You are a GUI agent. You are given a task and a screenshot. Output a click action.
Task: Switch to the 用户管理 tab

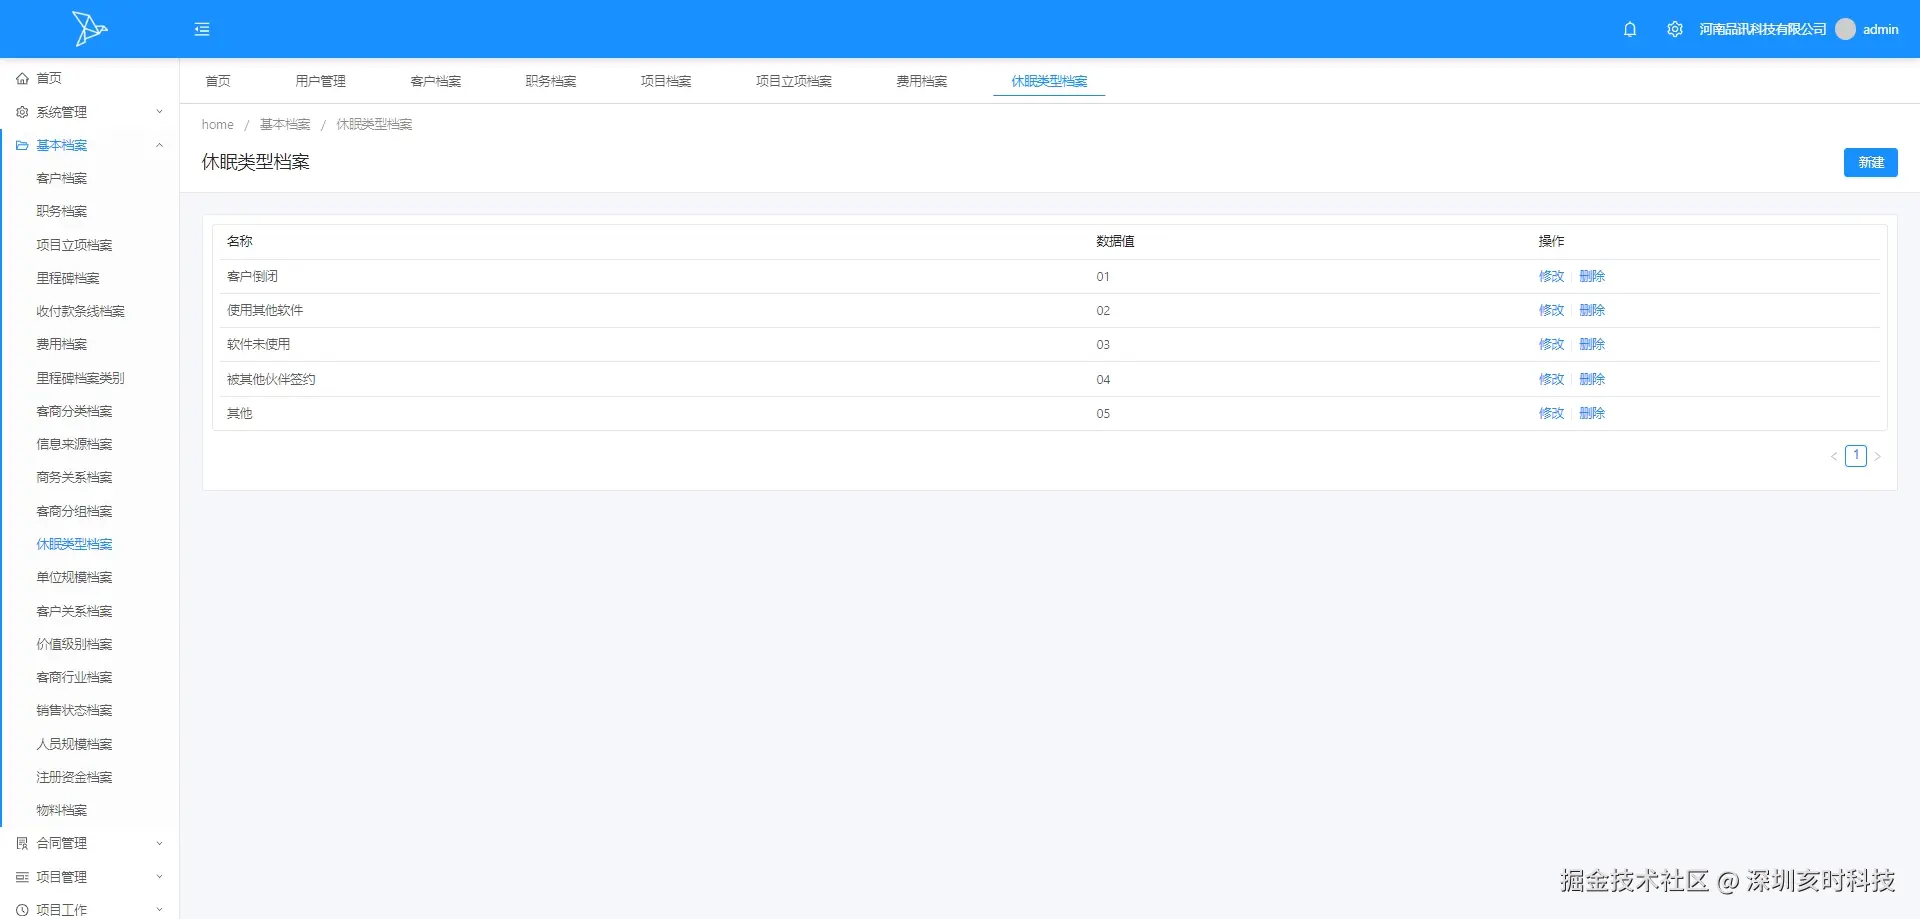click(321, 81)
